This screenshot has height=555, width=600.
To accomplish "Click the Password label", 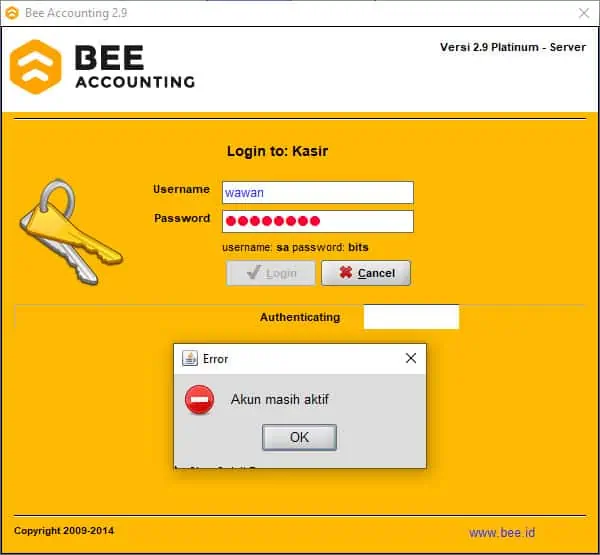I will click(182, 218).
